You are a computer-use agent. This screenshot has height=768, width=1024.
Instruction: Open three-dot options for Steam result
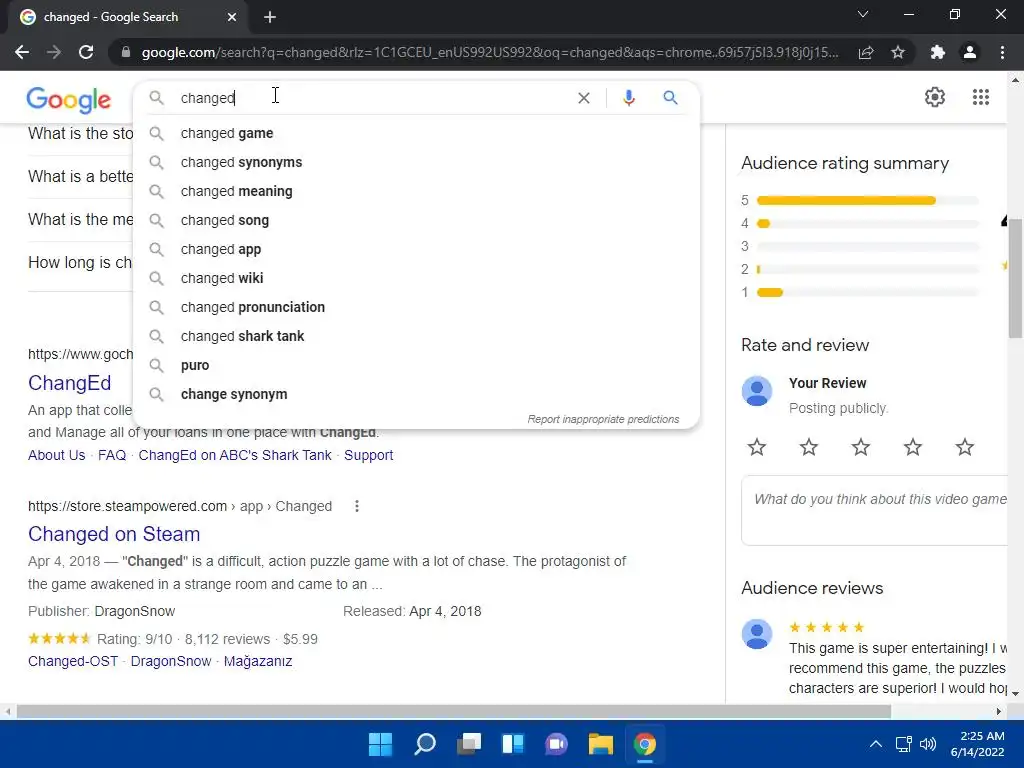[x=357, y=506]
